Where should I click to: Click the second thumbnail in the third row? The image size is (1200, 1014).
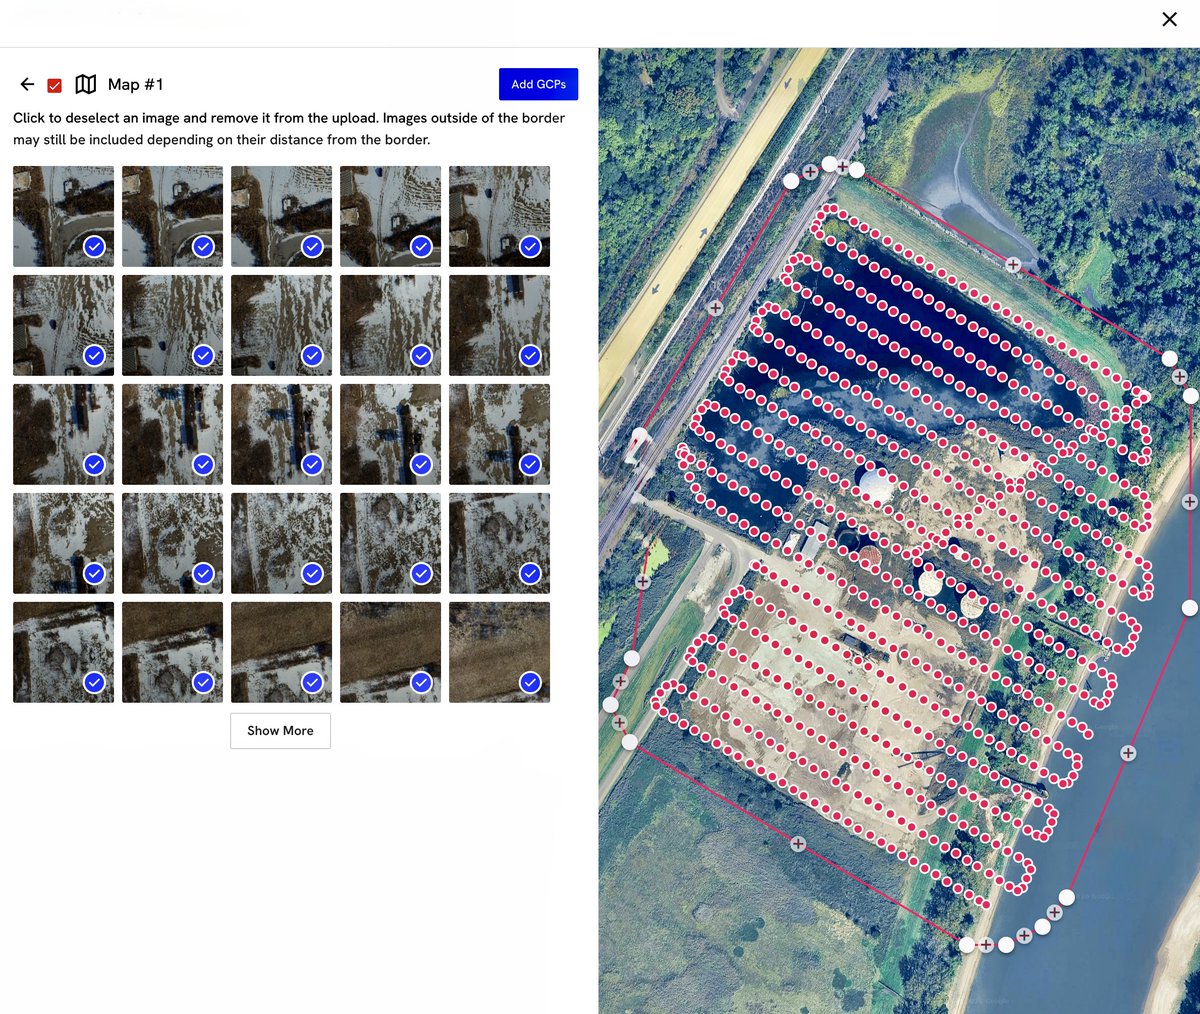tap(172, 434)
